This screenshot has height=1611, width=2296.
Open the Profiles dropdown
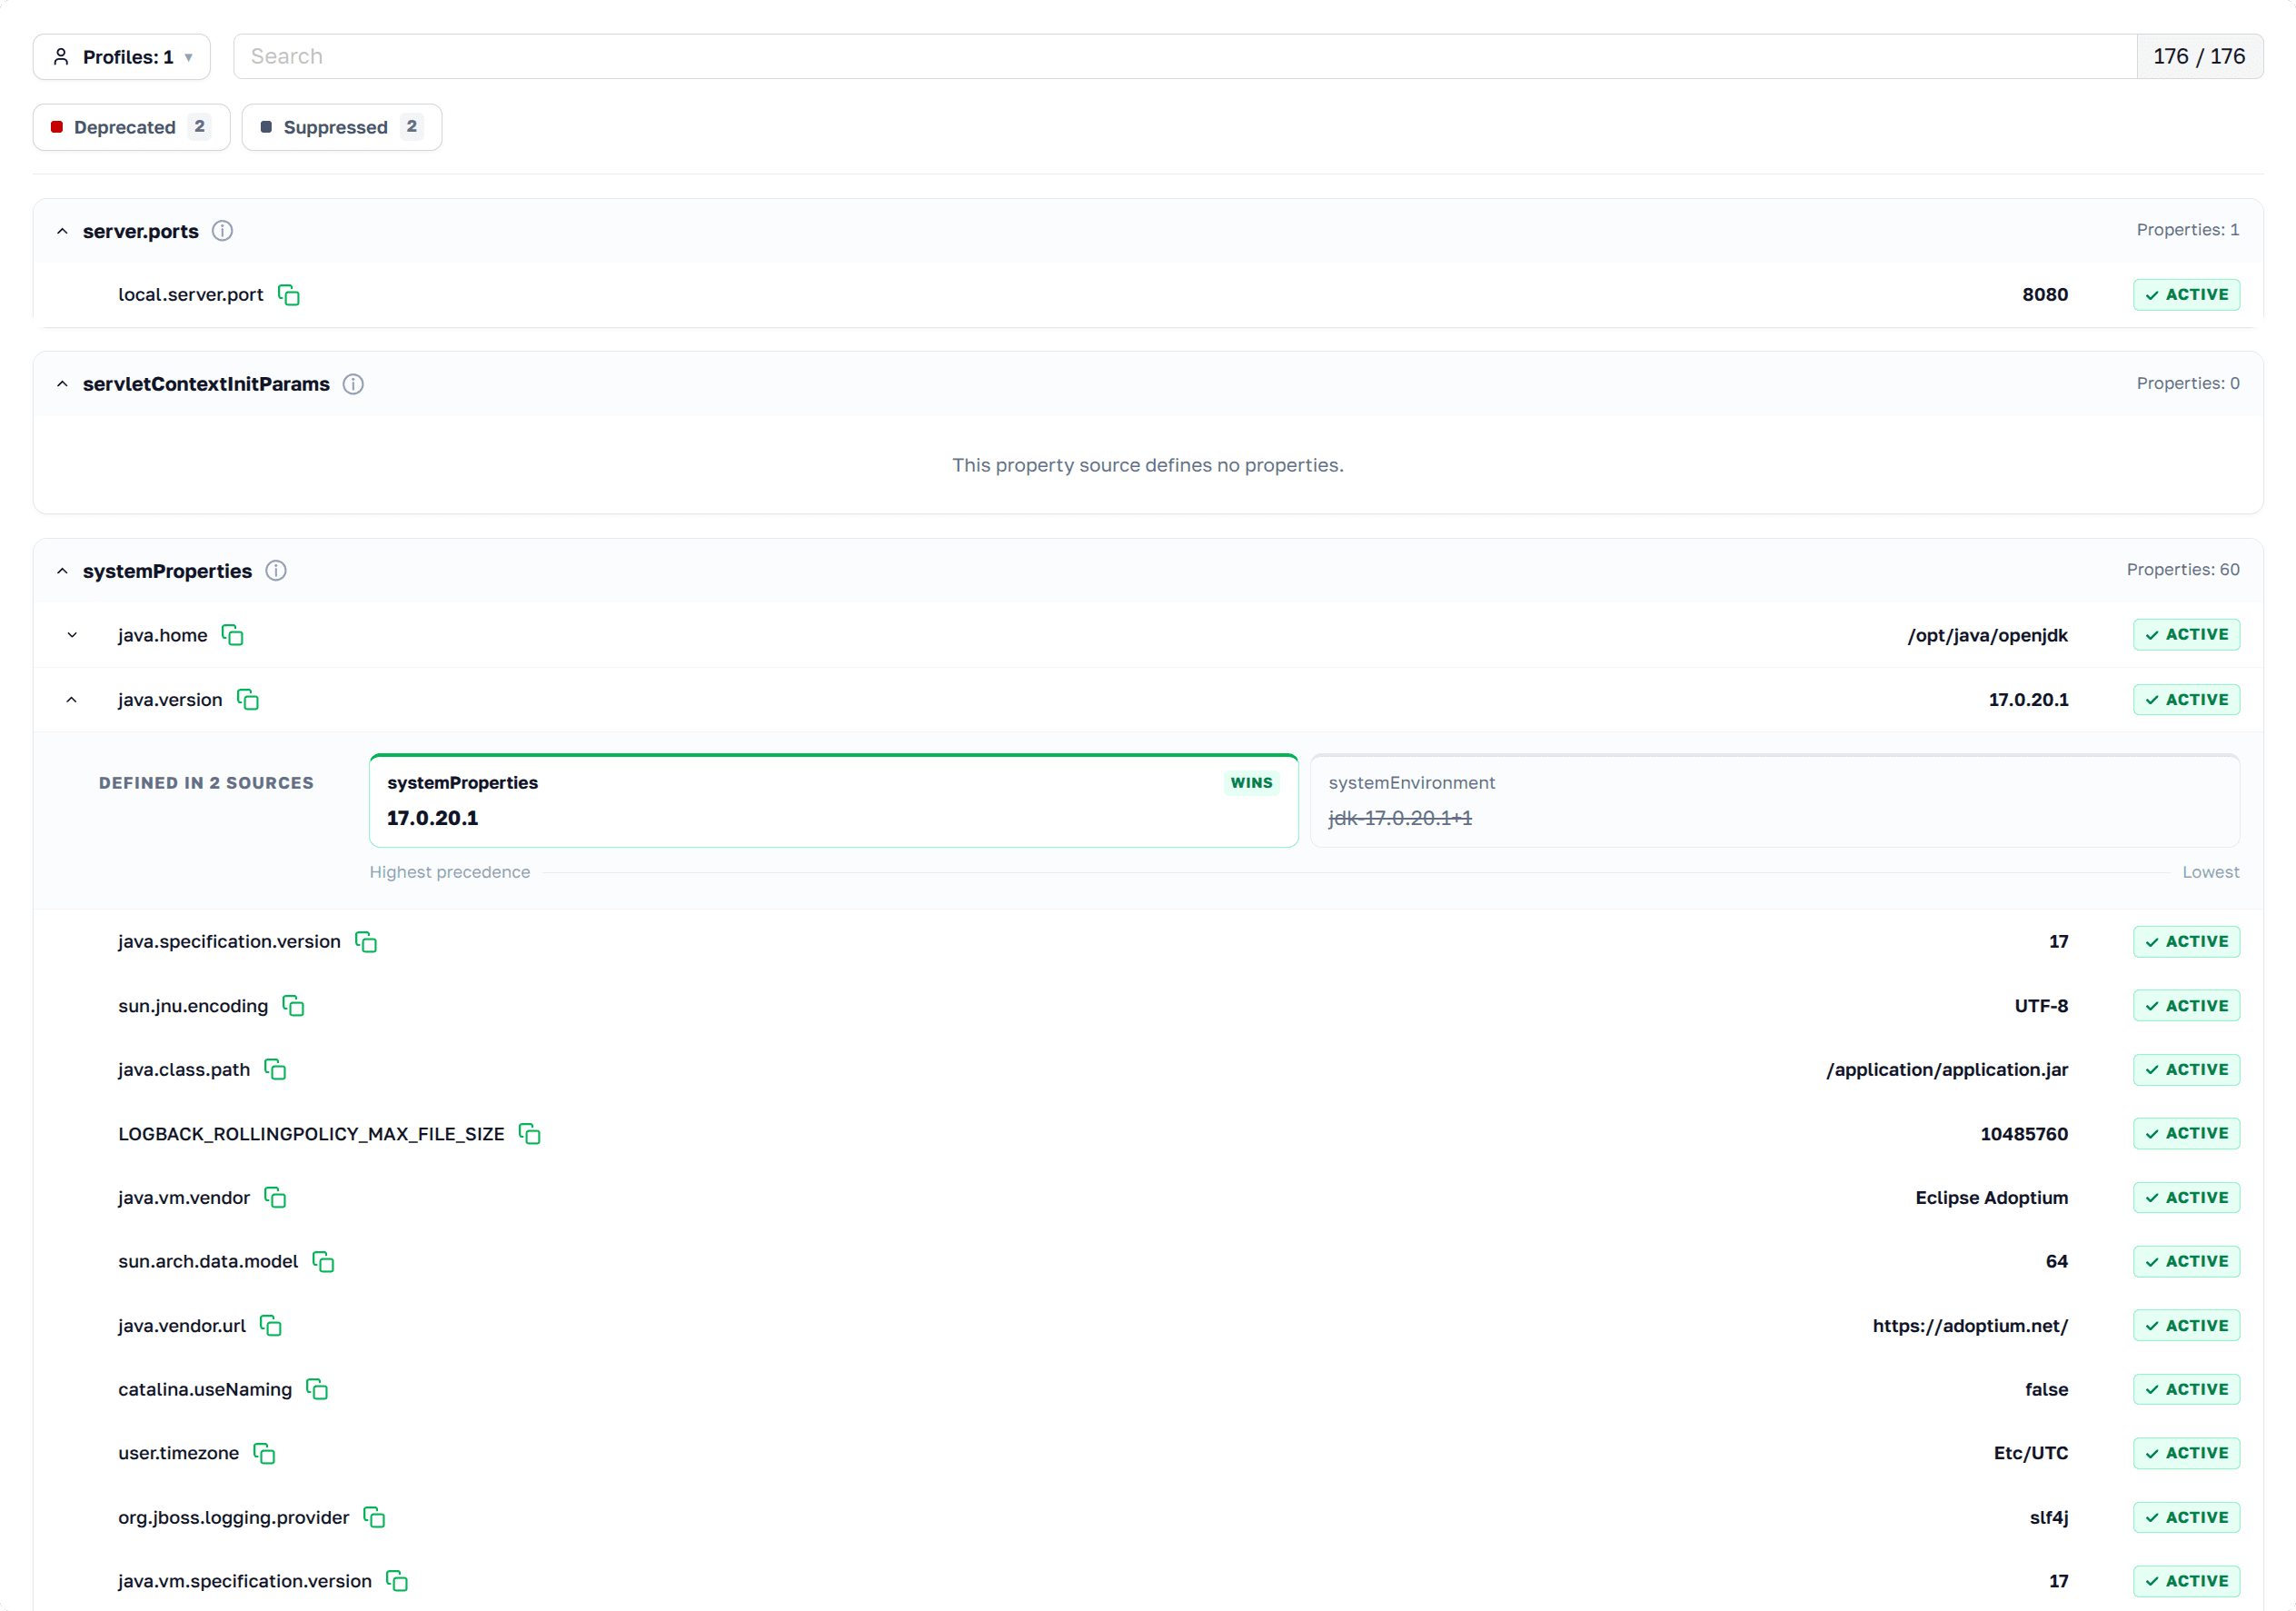click(x=122, y=57)
